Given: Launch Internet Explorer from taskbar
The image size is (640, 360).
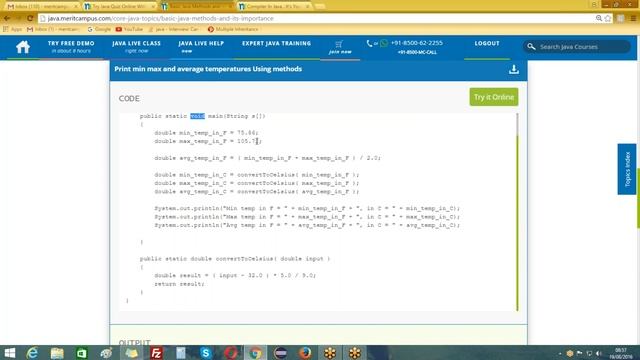Looking at the screenshot, I should (32, 353).
